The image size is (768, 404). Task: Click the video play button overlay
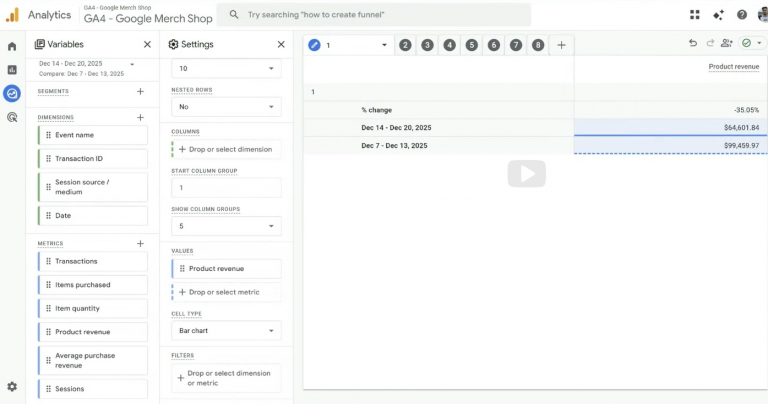pyautogui.click(x=527, y=173)
